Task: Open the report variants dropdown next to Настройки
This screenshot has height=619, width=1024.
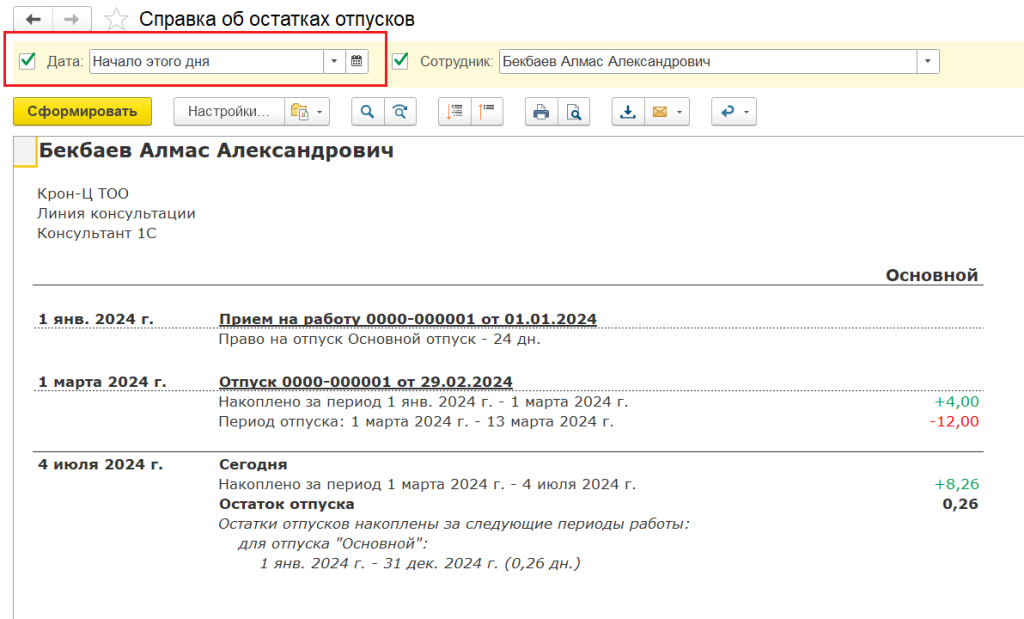Action: 307,112
